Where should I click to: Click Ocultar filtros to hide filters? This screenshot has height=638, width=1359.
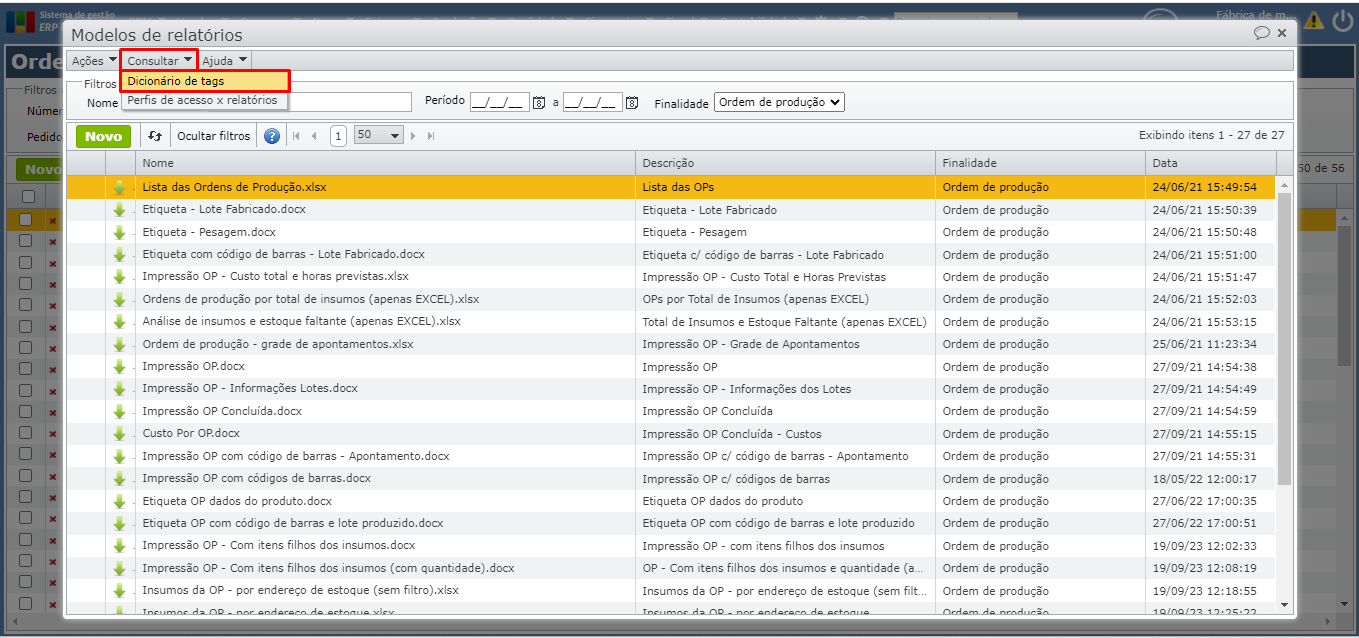(x=213, y=136)
